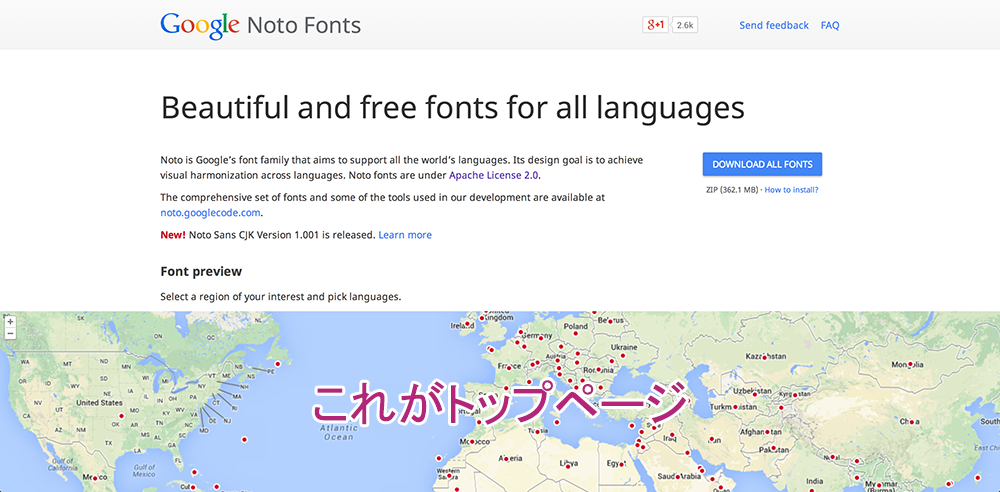This screenshot has width=1000, height=492.
Task: Open the Send feedback link
Action: (x=774, y=26)
